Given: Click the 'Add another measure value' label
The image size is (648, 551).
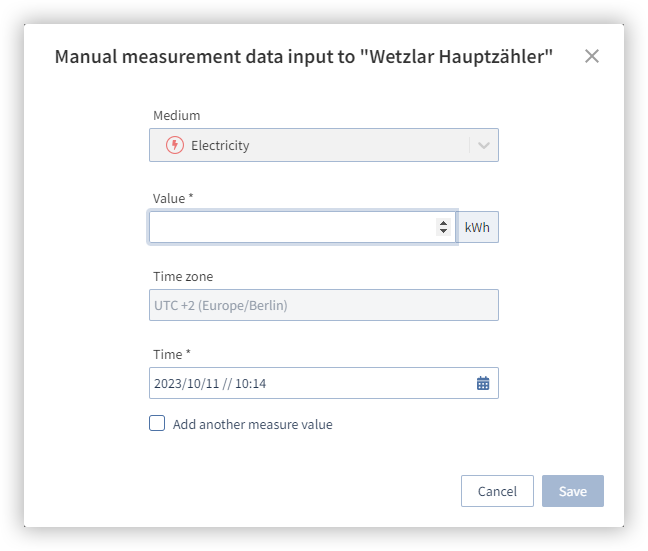Looking at the screenshot, I should click(253, 425).
